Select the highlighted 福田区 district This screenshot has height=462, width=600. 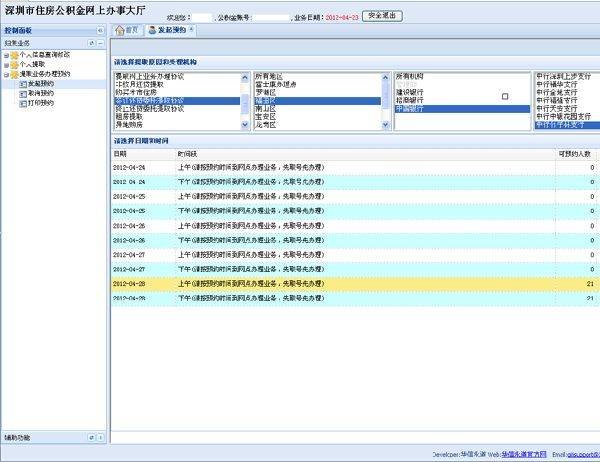[318, 101]
